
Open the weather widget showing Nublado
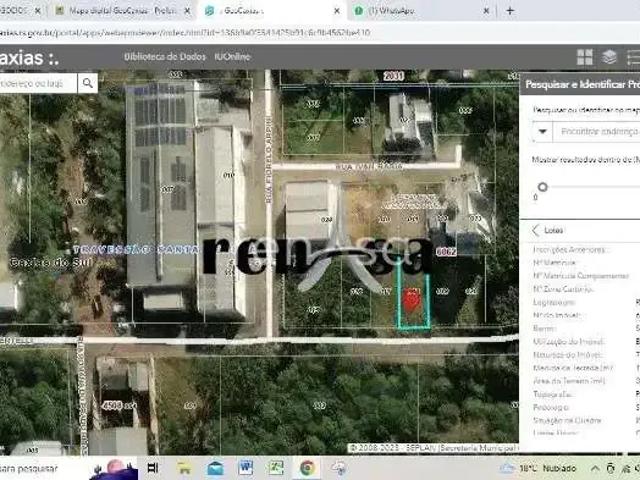(538, 468)
